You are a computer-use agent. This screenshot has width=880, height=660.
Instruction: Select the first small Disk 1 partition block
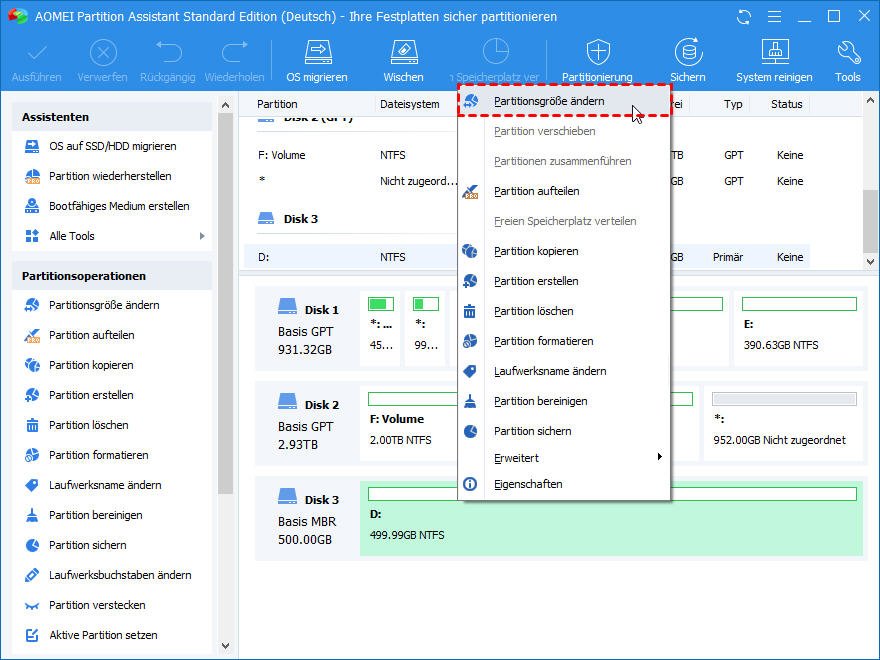click(381, 329)
